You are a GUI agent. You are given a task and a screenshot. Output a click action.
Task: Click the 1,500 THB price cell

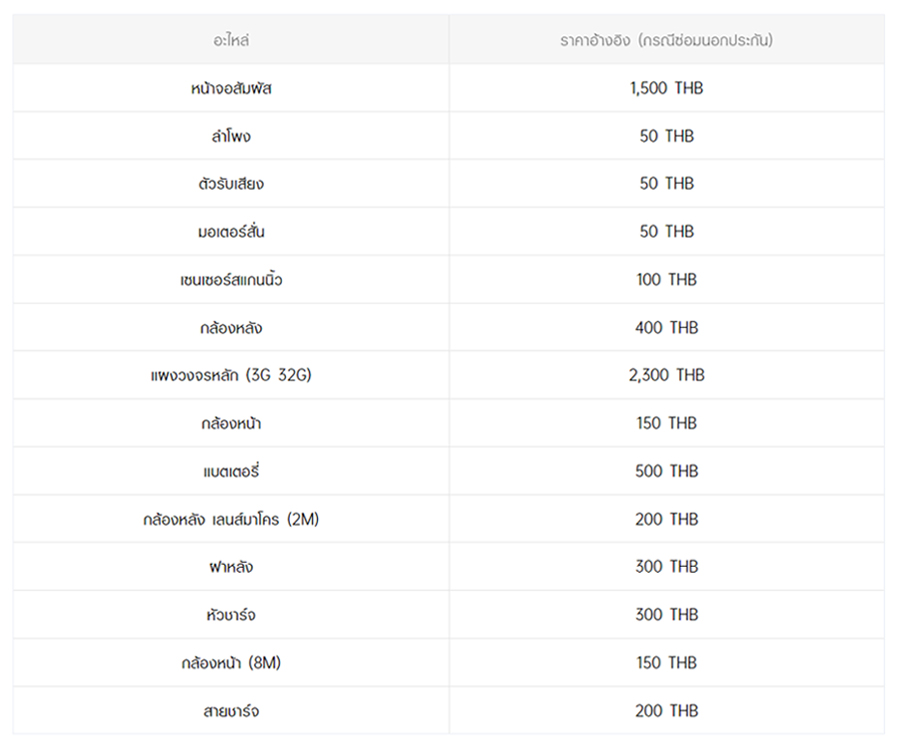coord(666,88)
